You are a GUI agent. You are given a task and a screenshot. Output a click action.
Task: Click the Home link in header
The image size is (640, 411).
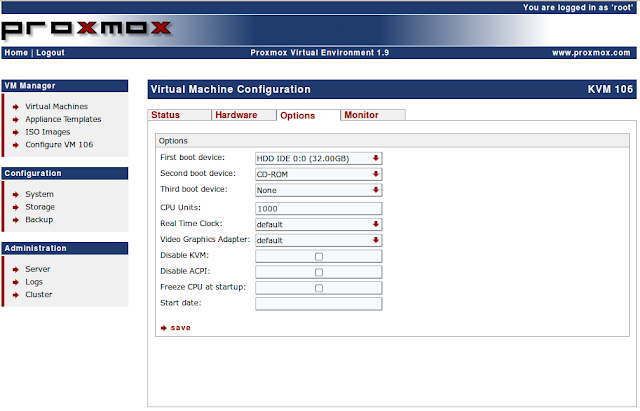pos(16,53)
